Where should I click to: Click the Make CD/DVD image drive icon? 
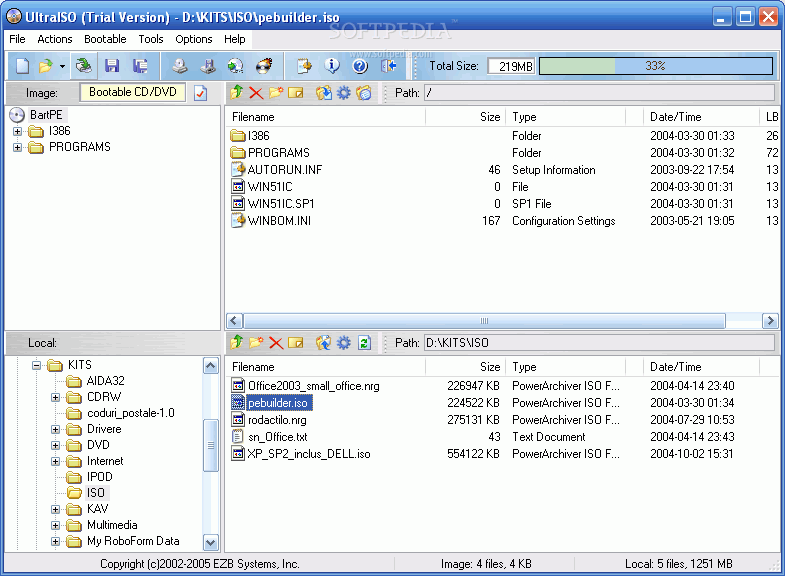[180, 66]
